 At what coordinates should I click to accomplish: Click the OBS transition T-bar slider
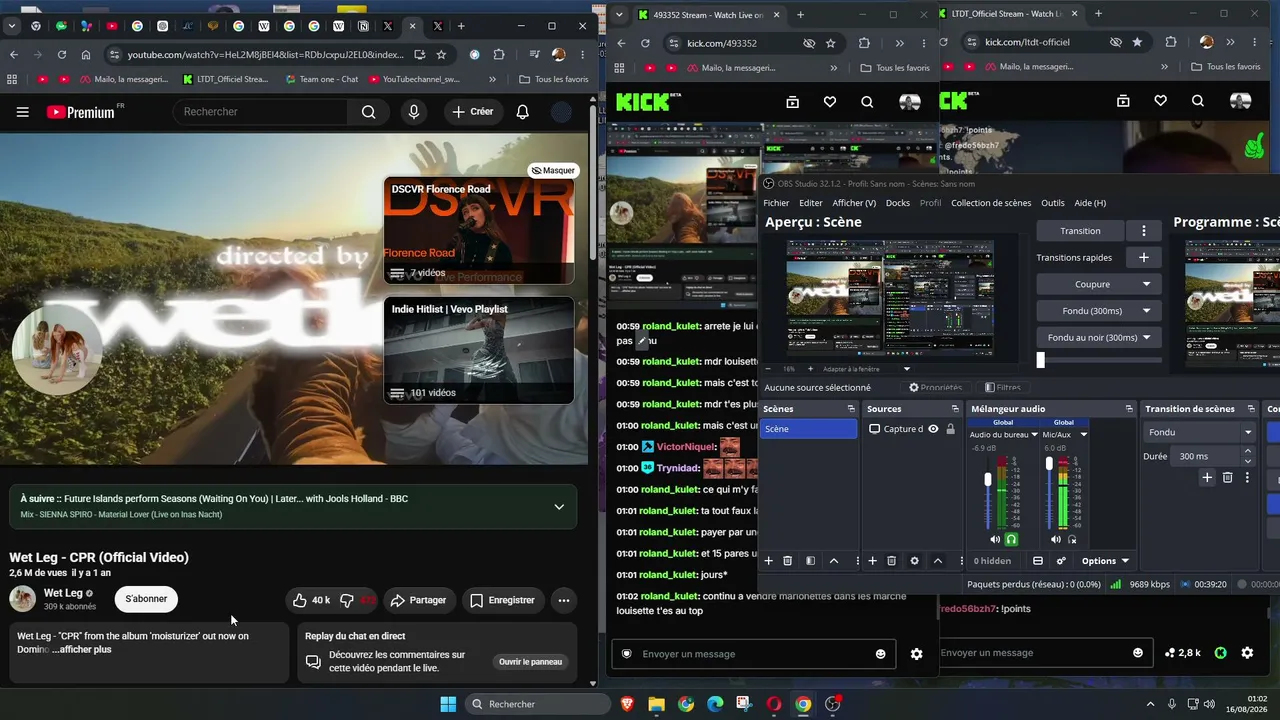[x=1041, y=360]
